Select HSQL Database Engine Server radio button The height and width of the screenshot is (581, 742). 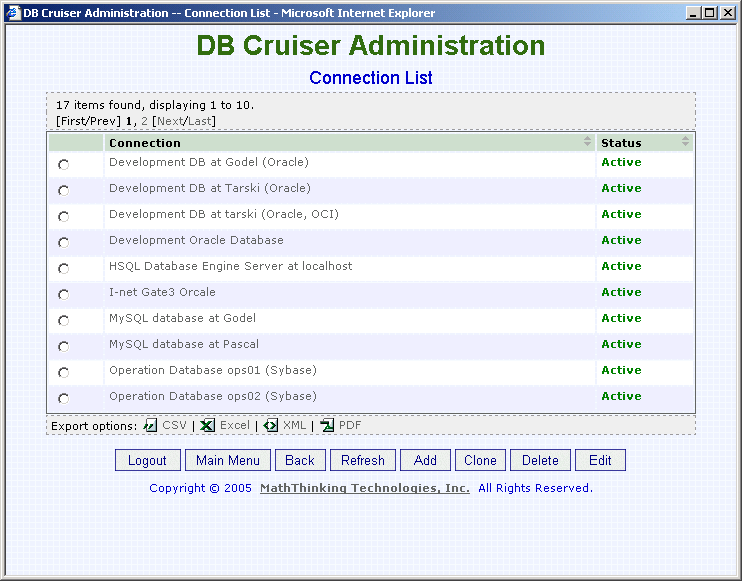[63, 269]
